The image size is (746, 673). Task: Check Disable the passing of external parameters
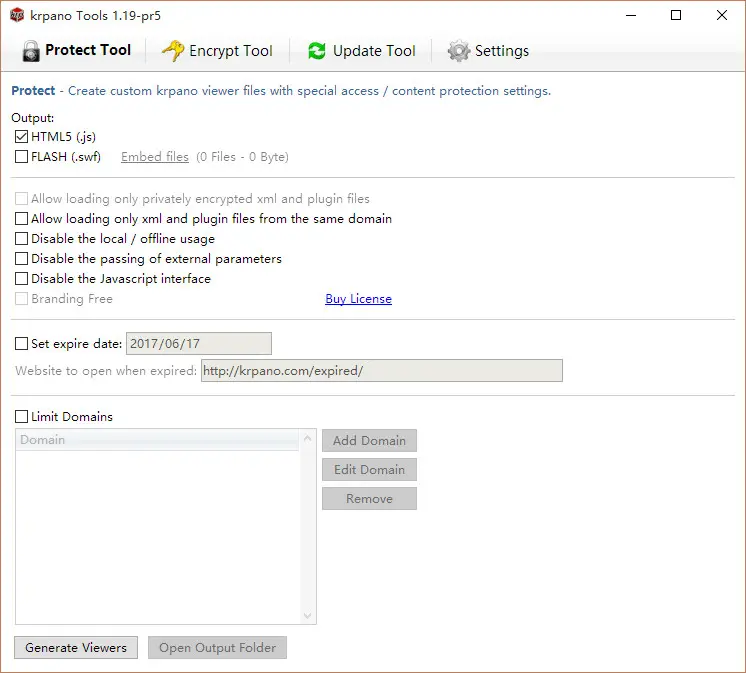(x=21, y=258)
